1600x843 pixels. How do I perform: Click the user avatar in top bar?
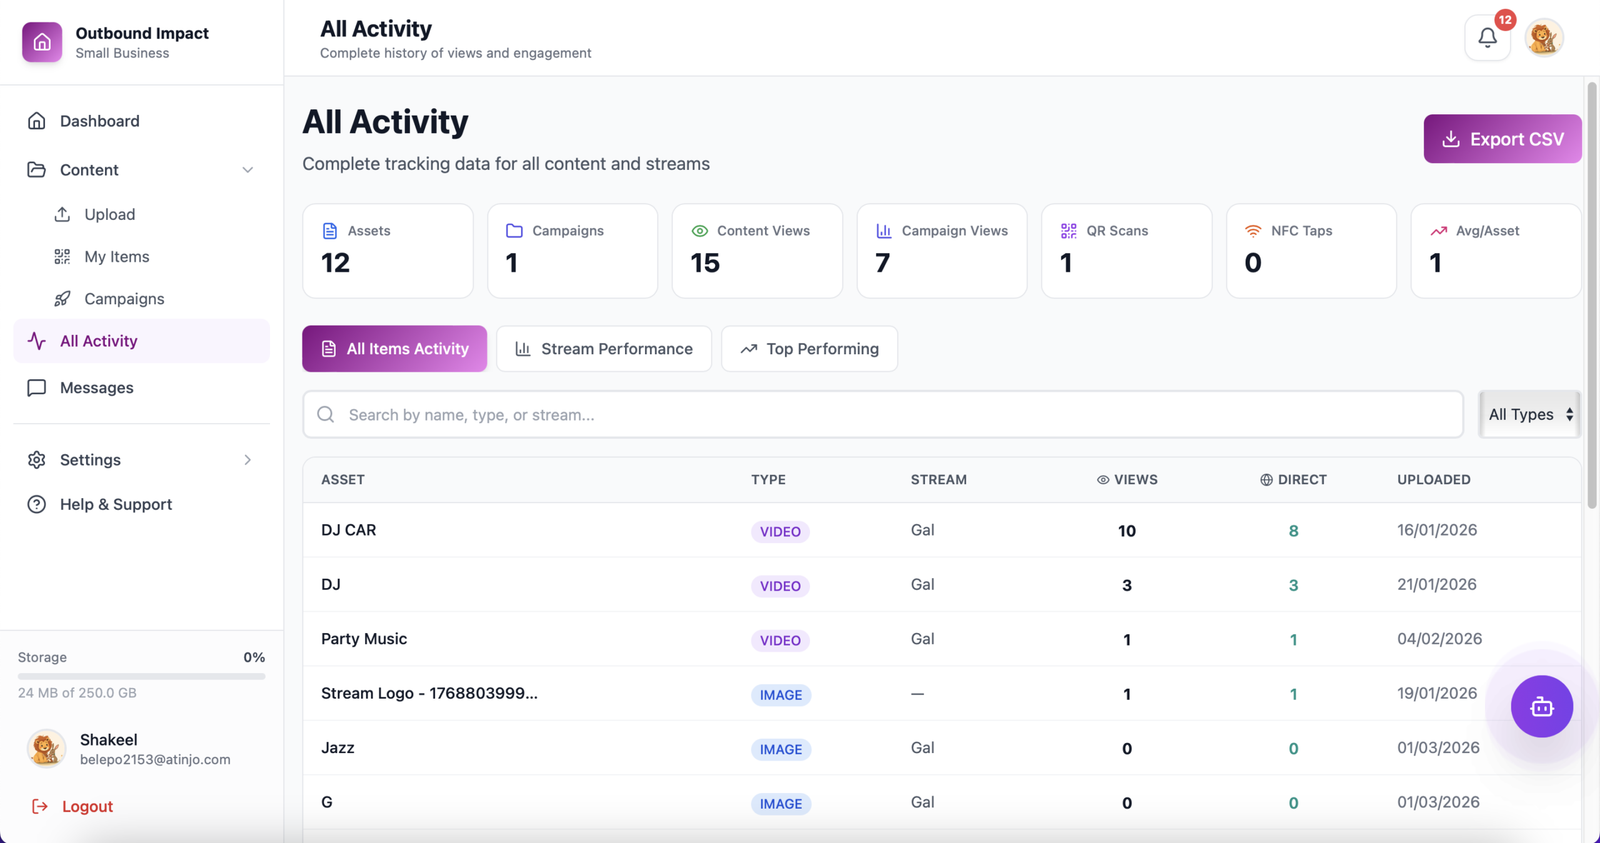point(1544,38)
